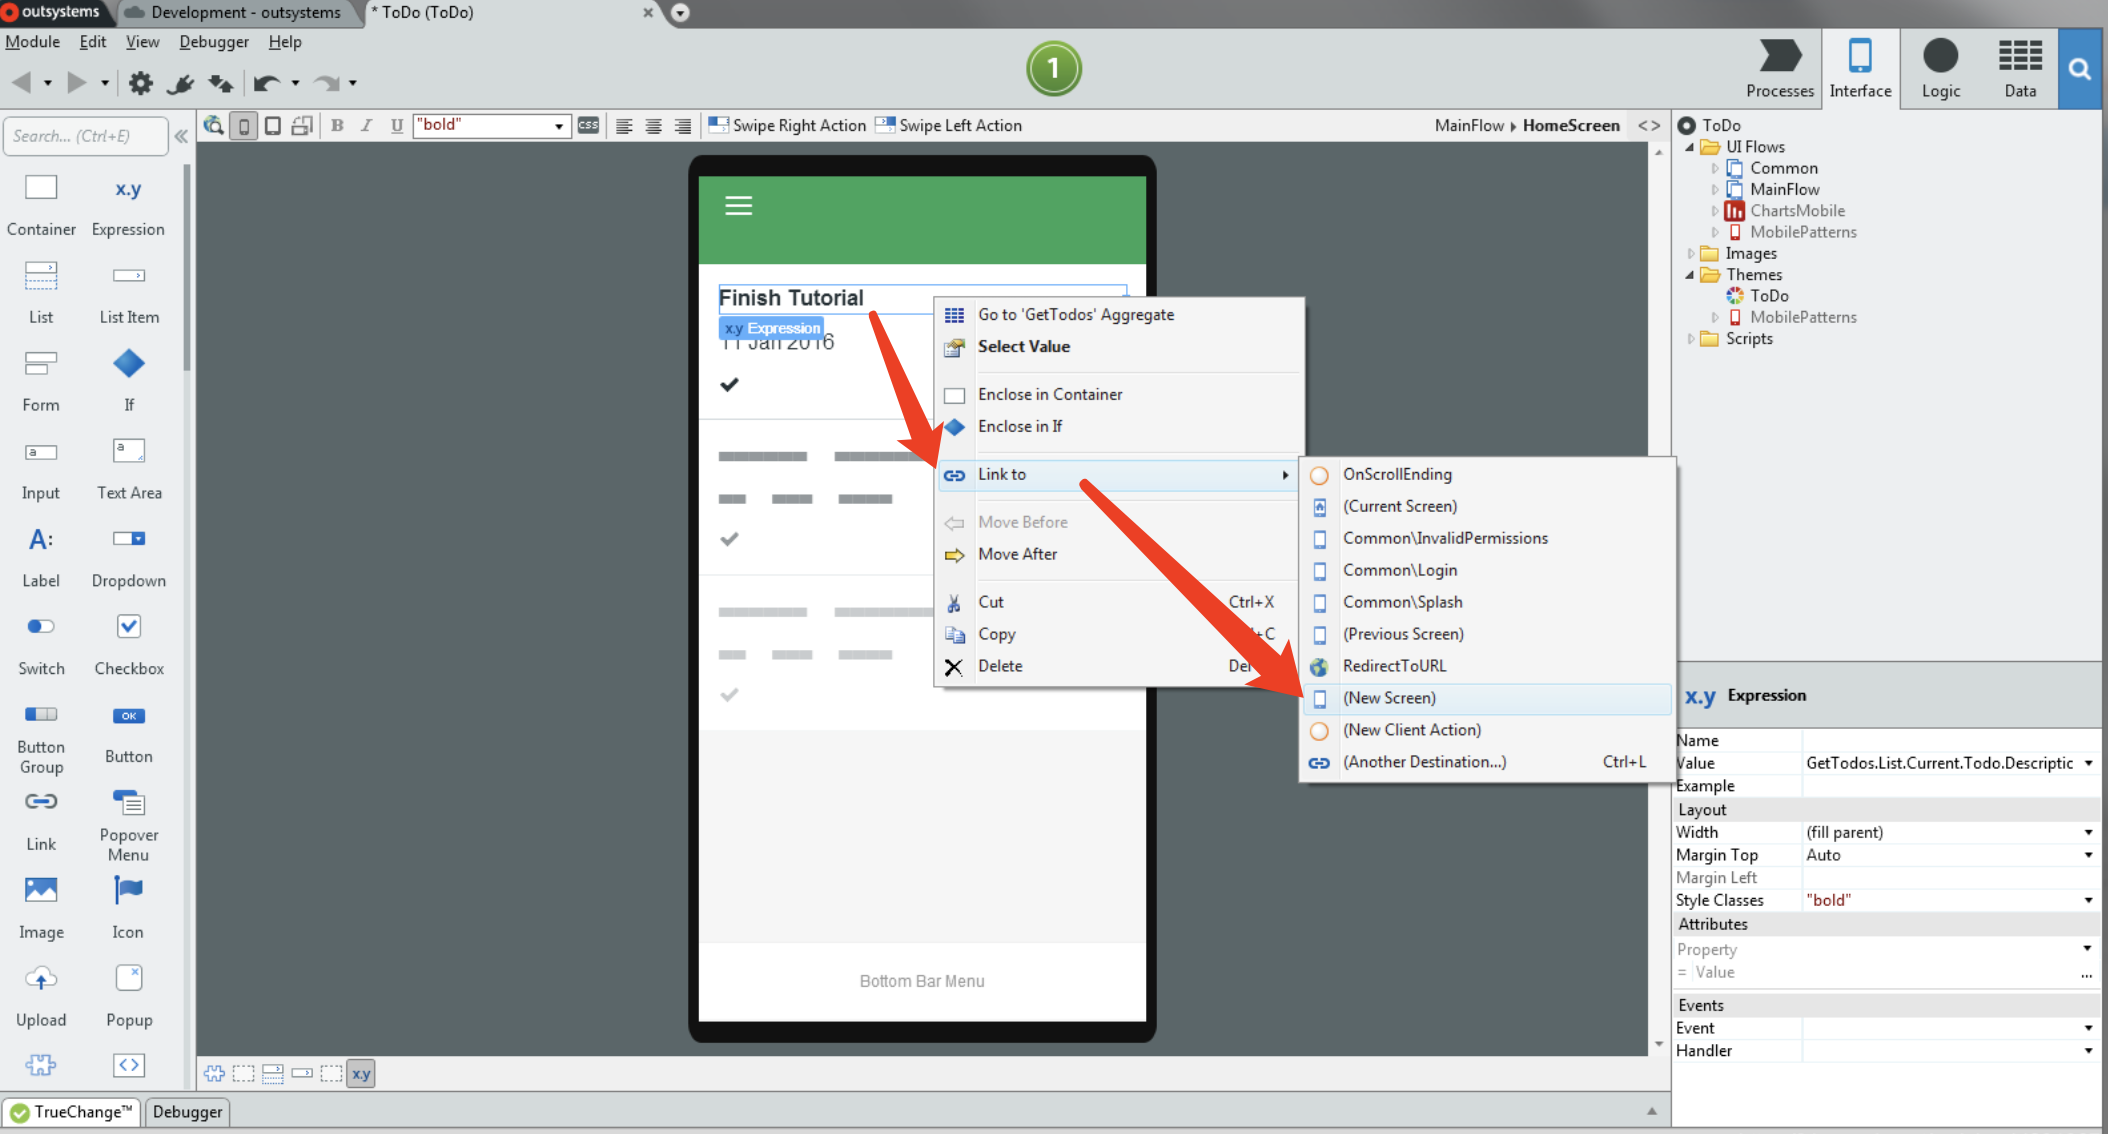Choose (New Screen) from Link to submenu

coord(1389,698)
